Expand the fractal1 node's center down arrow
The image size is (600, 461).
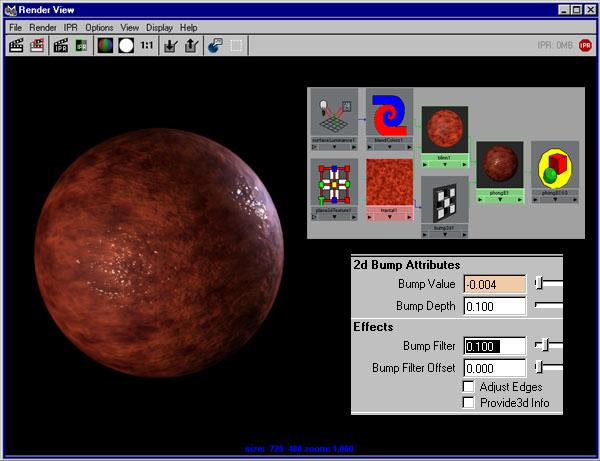[x=390, y=217]
